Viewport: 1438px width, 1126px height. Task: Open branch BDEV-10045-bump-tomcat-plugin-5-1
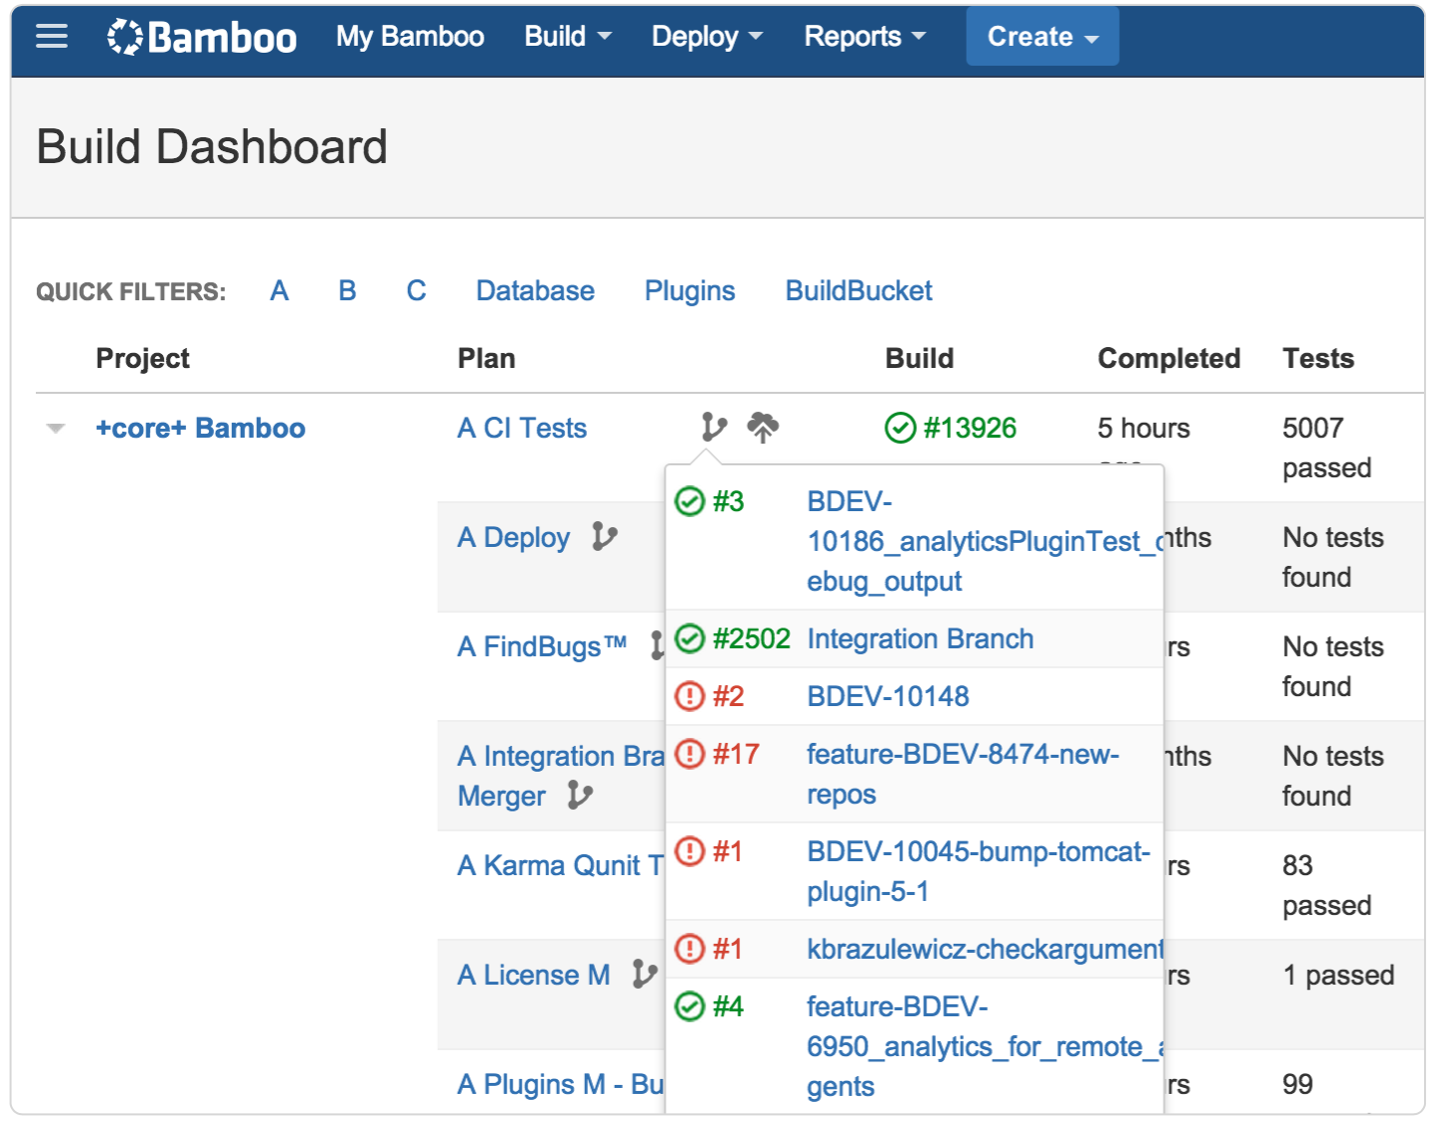[979, 871]
